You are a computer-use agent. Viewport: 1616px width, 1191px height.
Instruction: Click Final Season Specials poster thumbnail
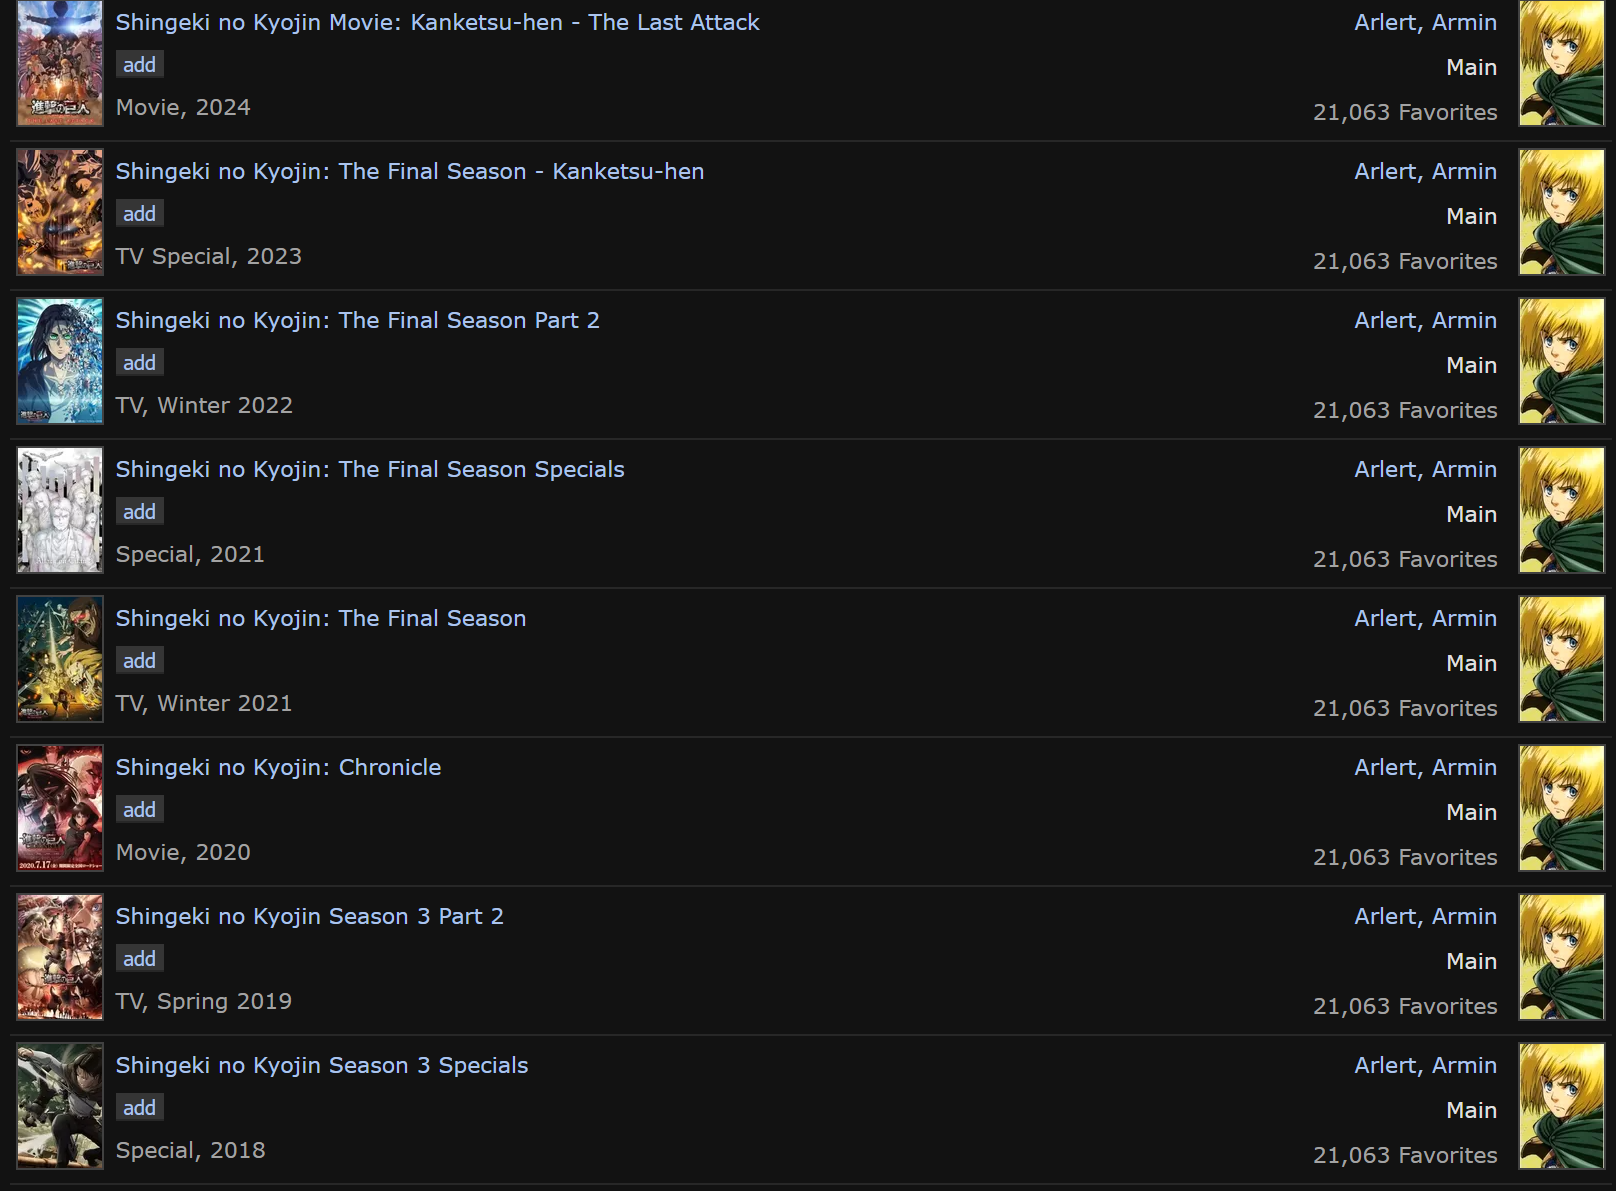60,510
